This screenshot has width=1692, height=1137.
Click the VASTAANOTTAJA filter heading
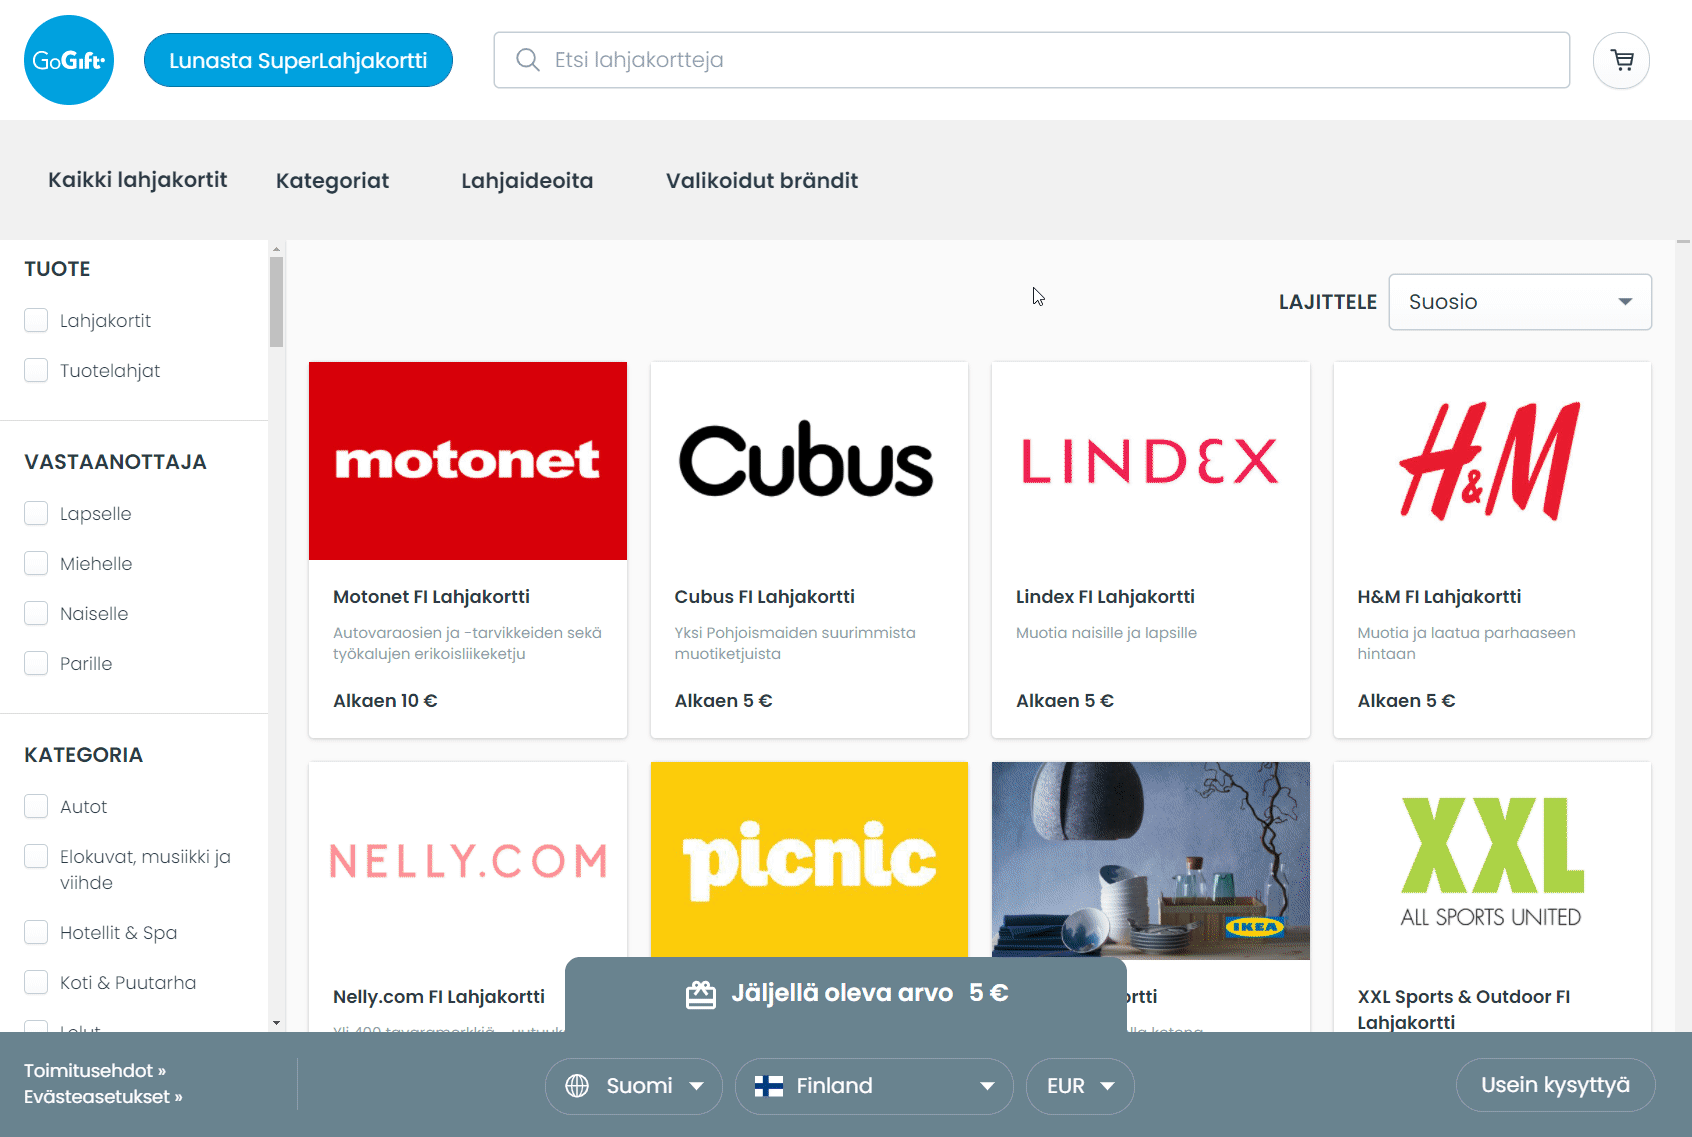click(116, 462)
